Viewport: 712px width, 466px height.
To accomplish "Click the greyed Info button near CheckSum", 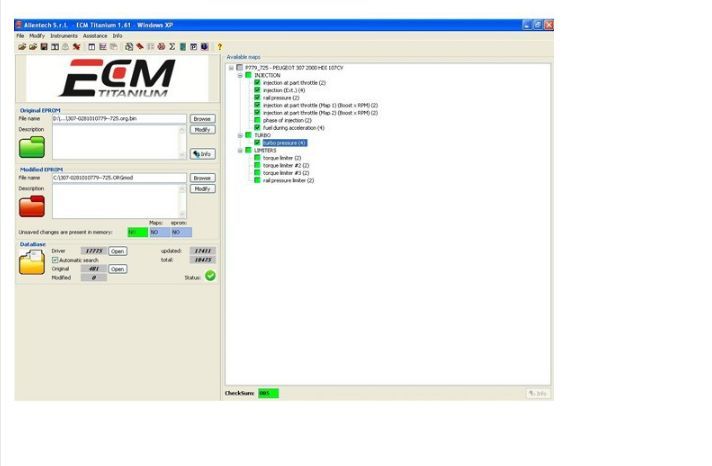I will tap(538, 393).
